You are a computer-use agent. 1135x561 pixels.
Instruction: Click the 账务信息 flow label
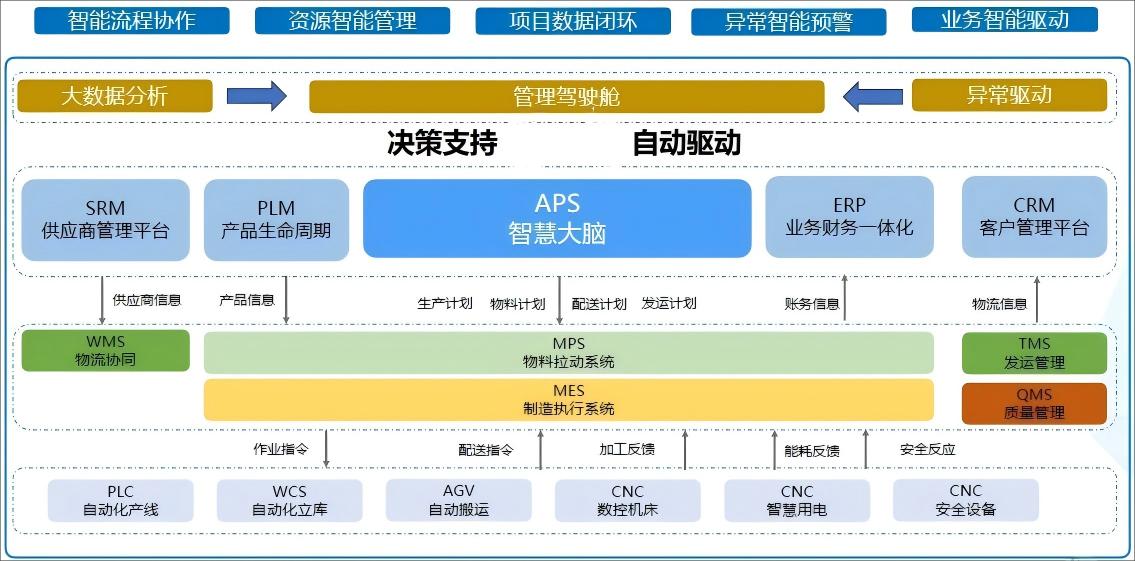pyautogui.click(x=812, y=304)
